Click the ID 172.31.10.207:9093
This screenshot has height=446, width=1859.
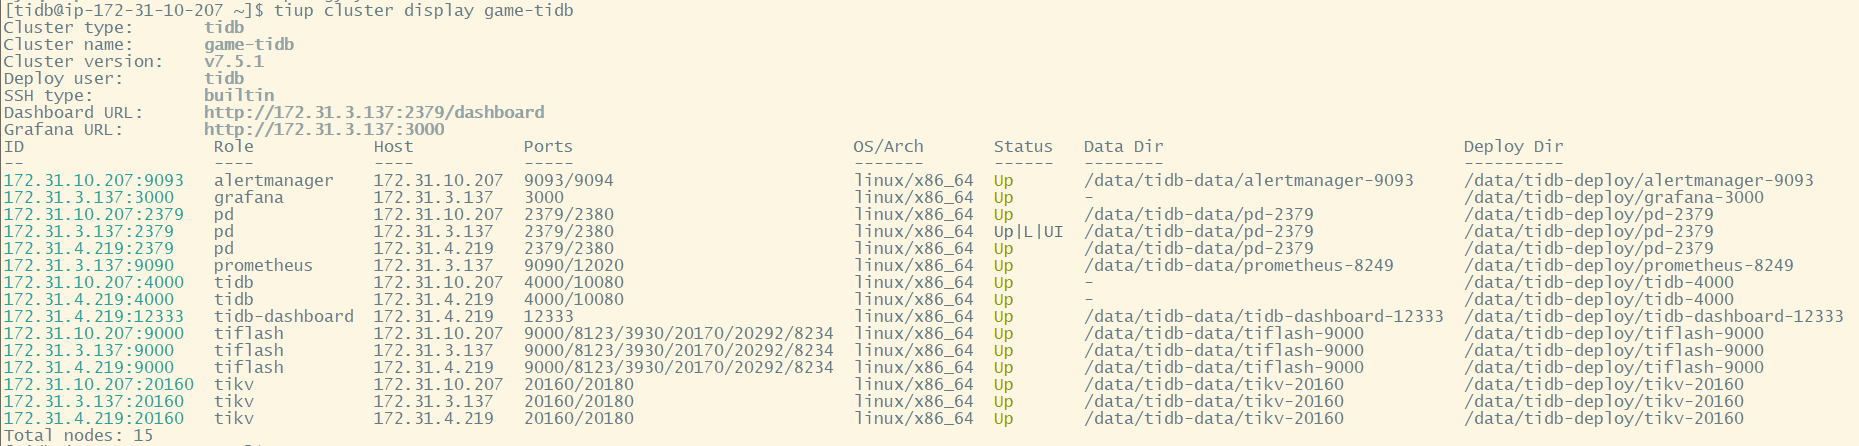[x=94, y=180]
